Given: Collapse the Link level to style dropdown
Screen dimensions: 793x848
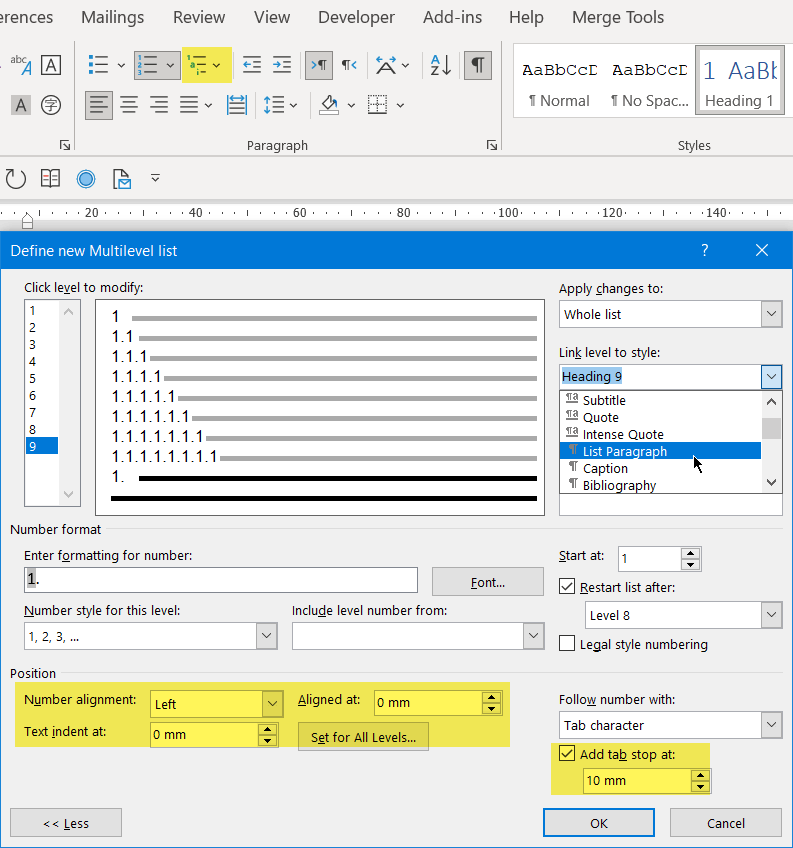Looking at the screenshot, I should click(x=771, y=376).
